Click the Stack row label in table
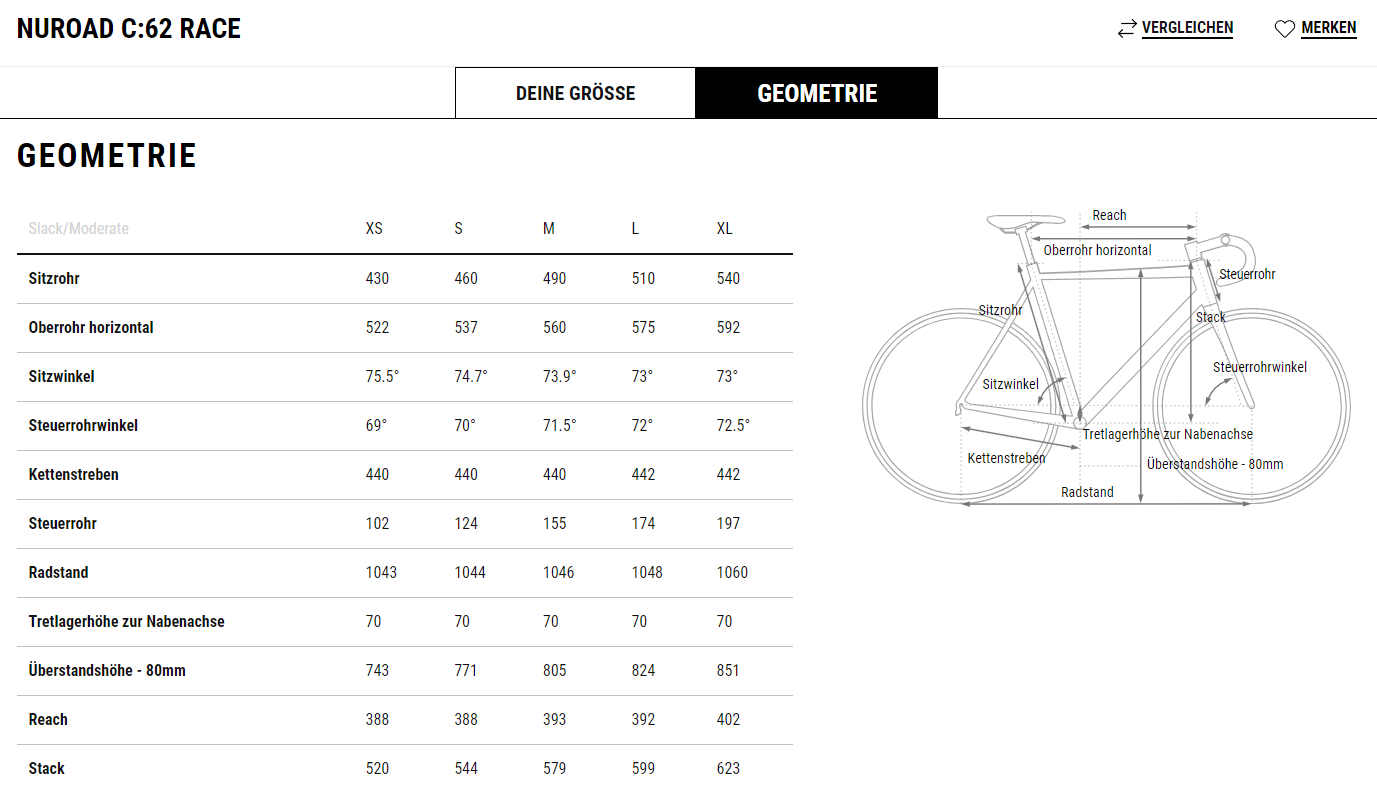 [x=47, y=768]
